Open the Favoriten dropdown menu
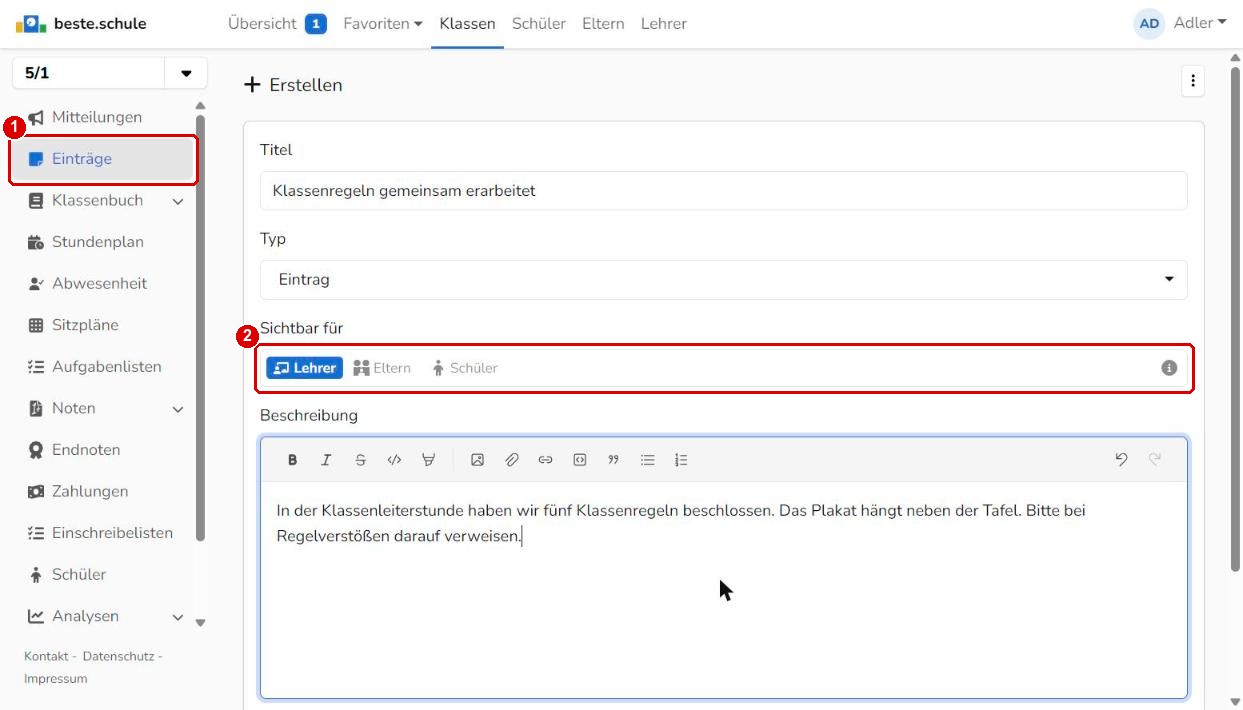The width and height of the screenshot is (1243, 710). (x=383, y=23)
